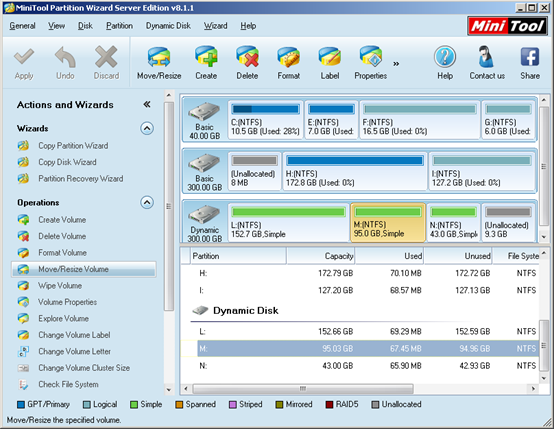Screen dimensions: 554x429
Task: Open the View menu
Action: [57, 26]
